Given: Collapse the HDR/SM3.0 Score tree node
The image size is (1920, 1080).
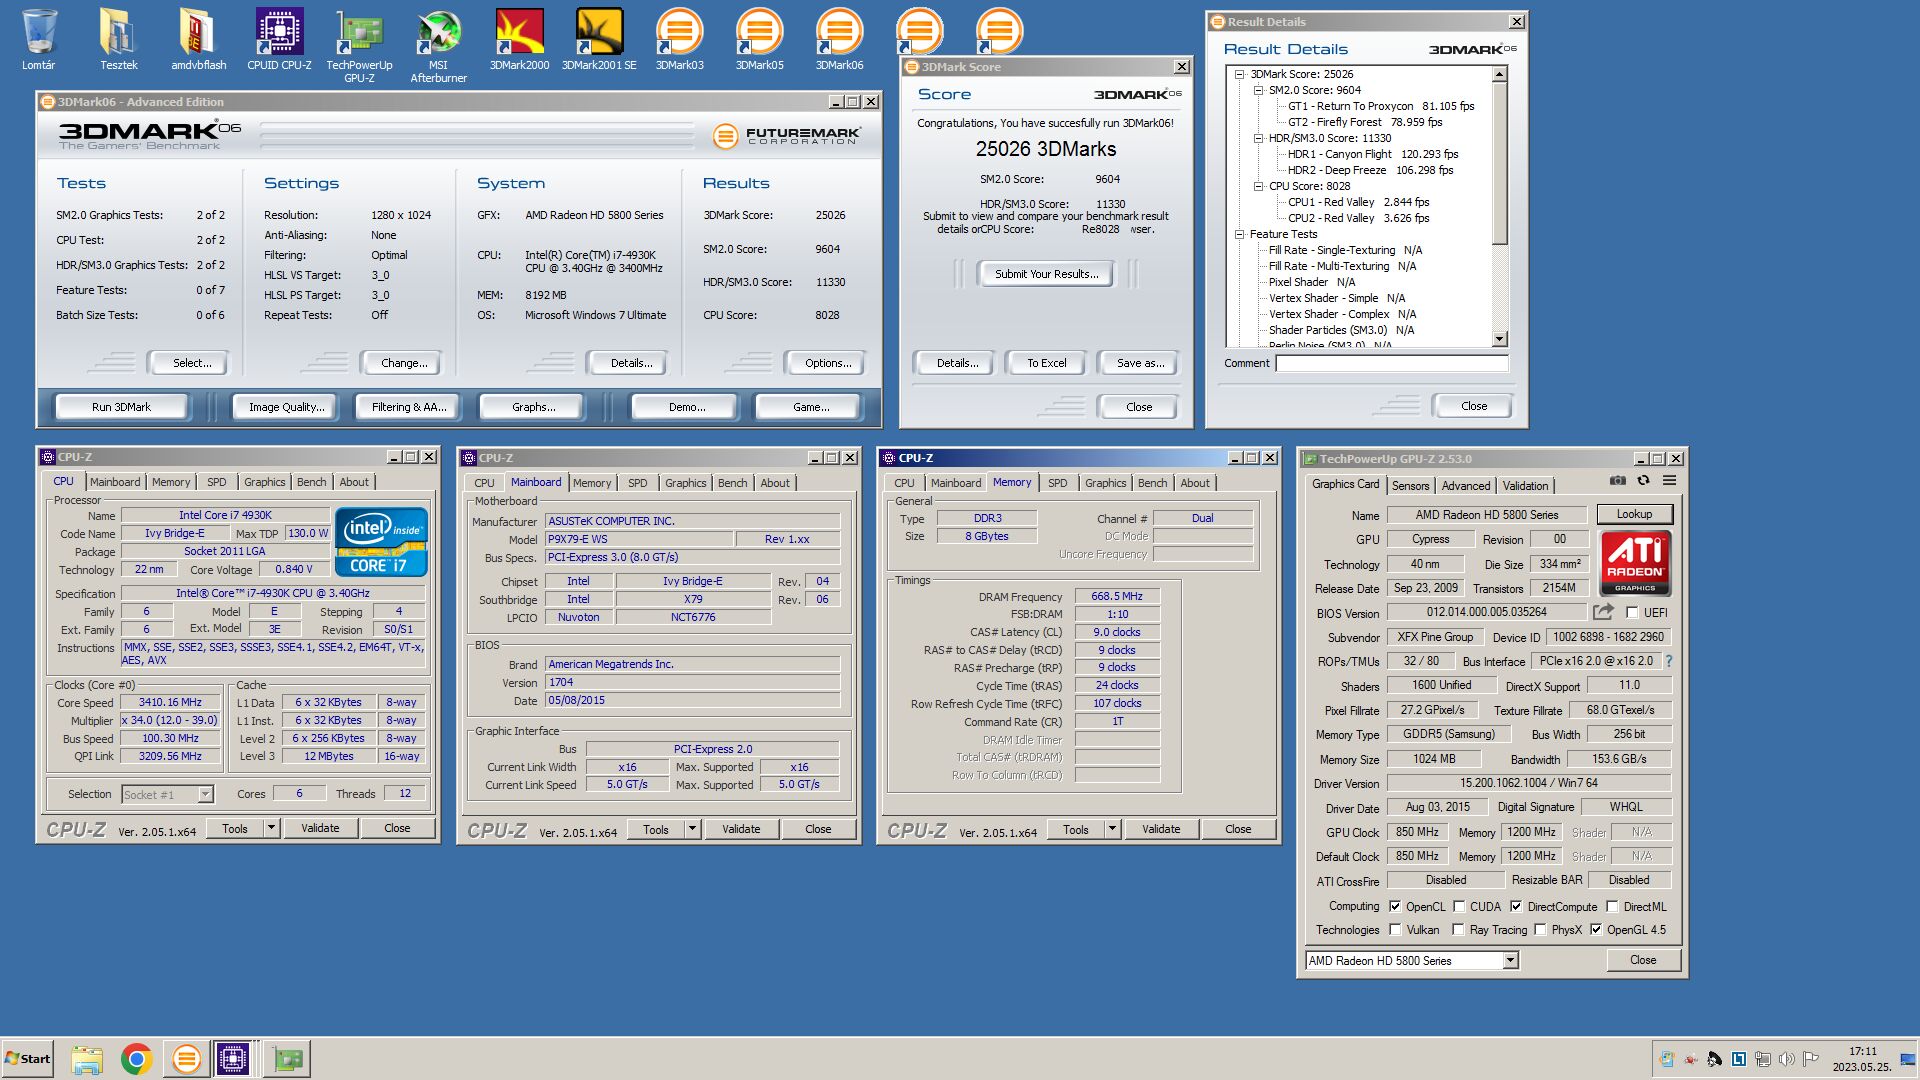Looking at the screenshot, I should point(1258,138).
